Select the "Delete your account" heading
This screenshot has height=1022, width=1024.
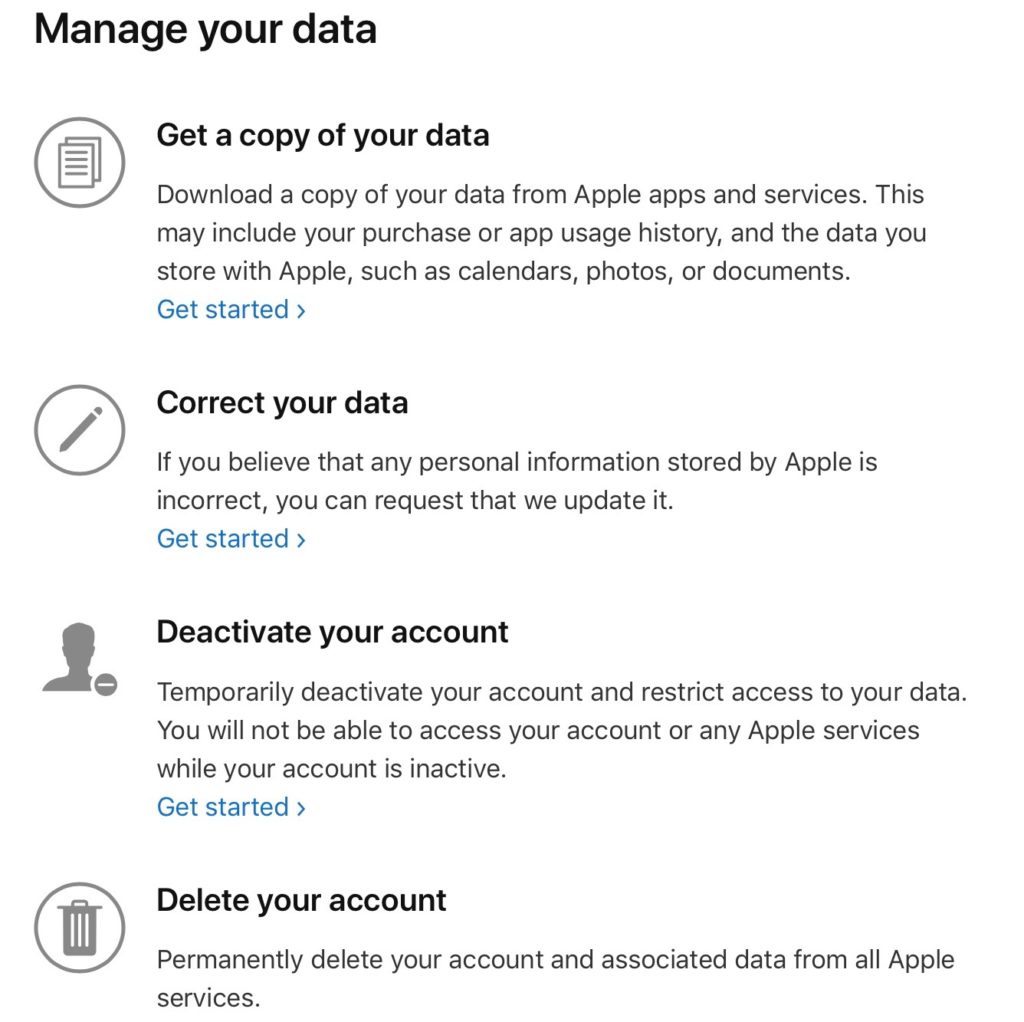click(x=301, y=900)
